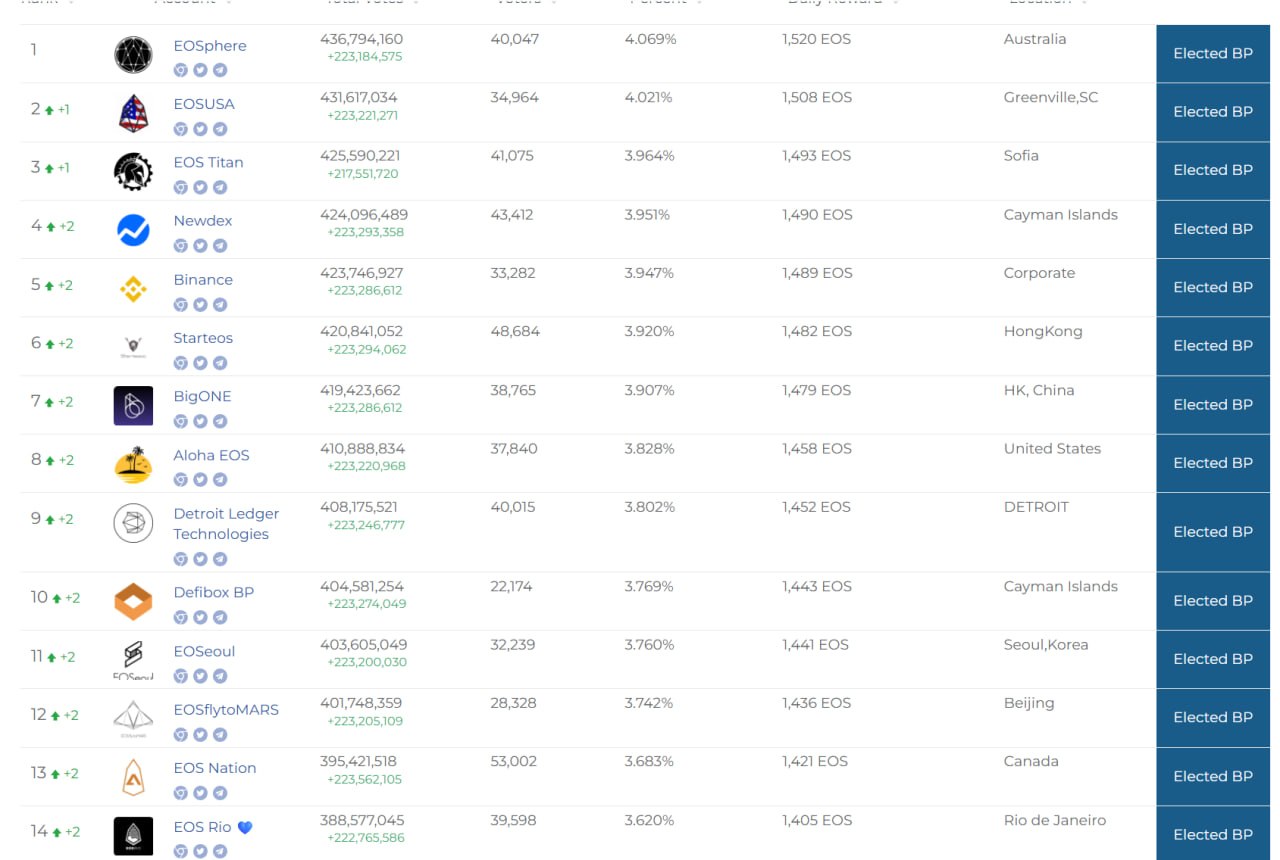Click the EOSUSA flag logo
The width and height of the screenshot is (1280, 860).
pos(133,113)
